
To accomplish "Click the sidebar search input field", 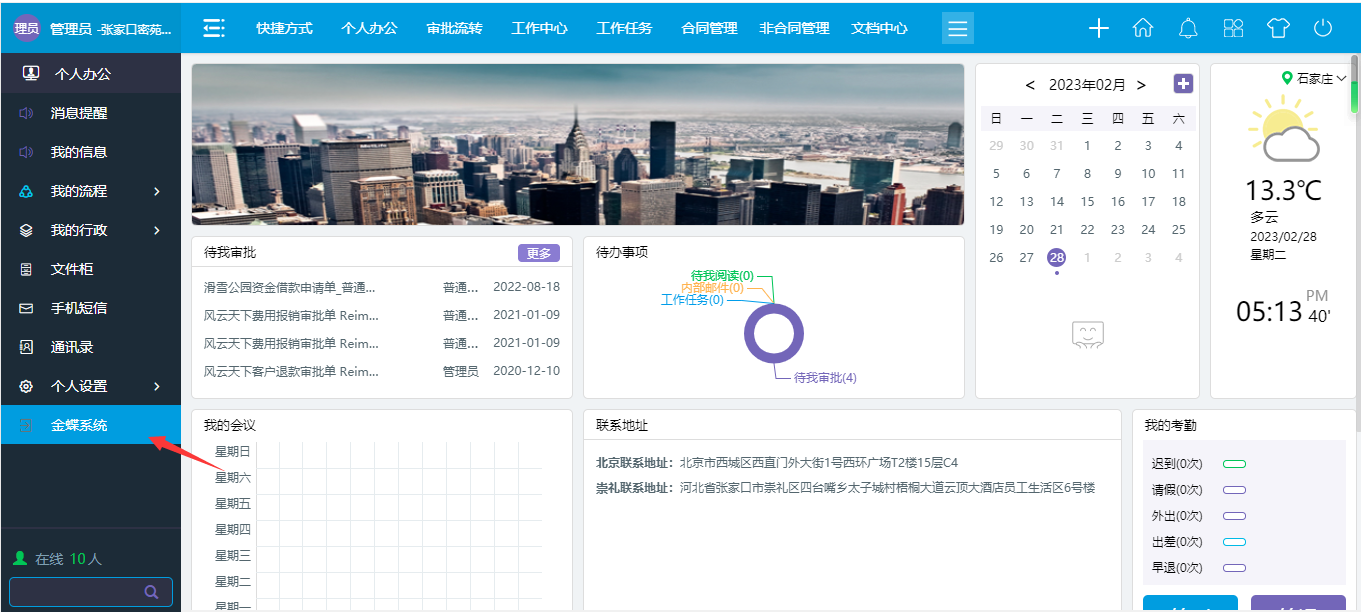I will (x=75, y=592).
